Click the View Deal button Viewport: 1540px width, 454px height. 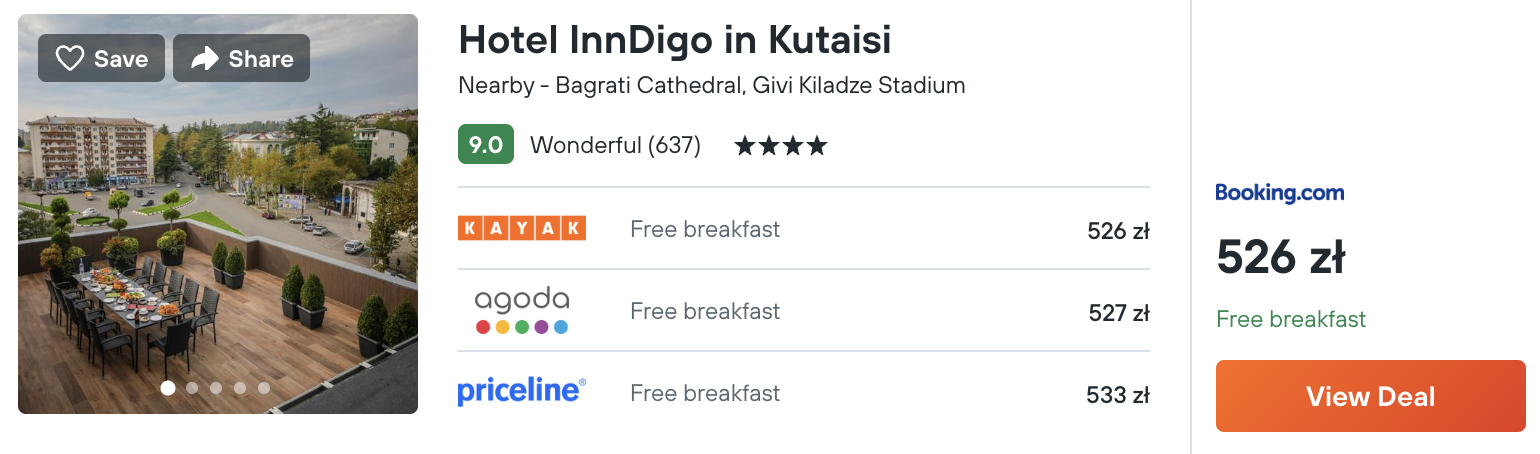point(1371,396)
